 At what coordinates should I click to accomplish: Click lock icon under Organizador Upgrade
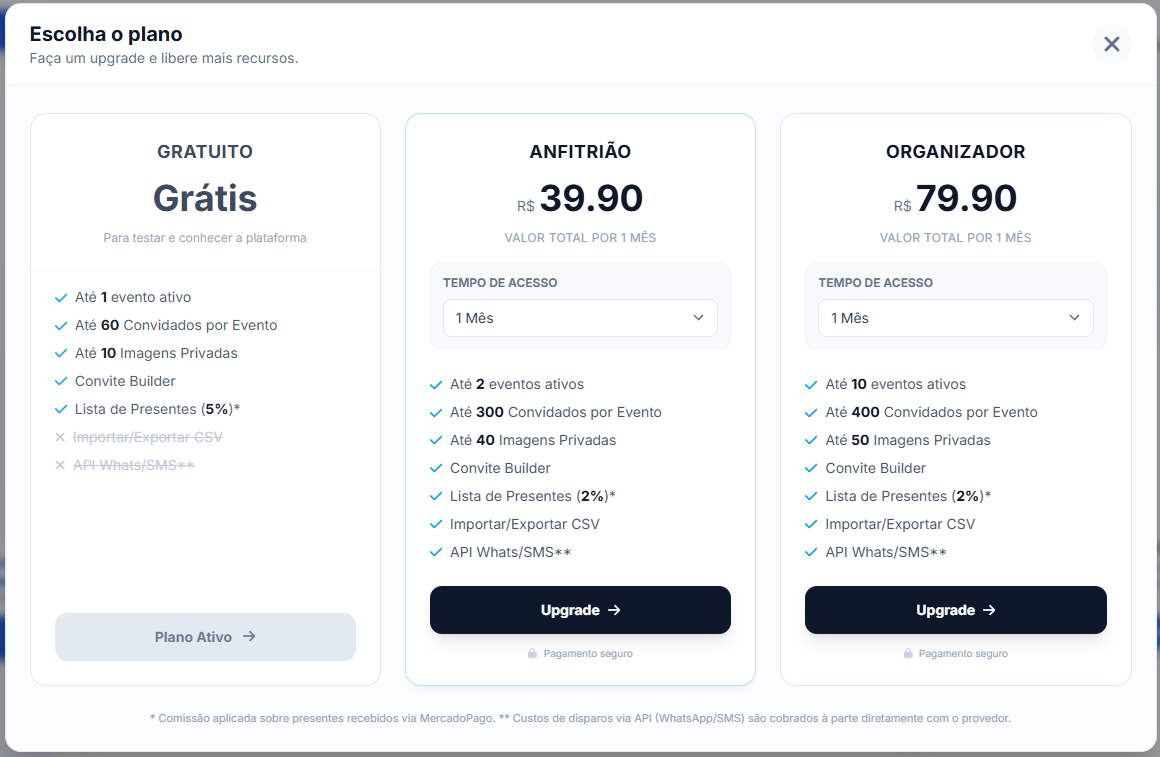coord(908,654)
